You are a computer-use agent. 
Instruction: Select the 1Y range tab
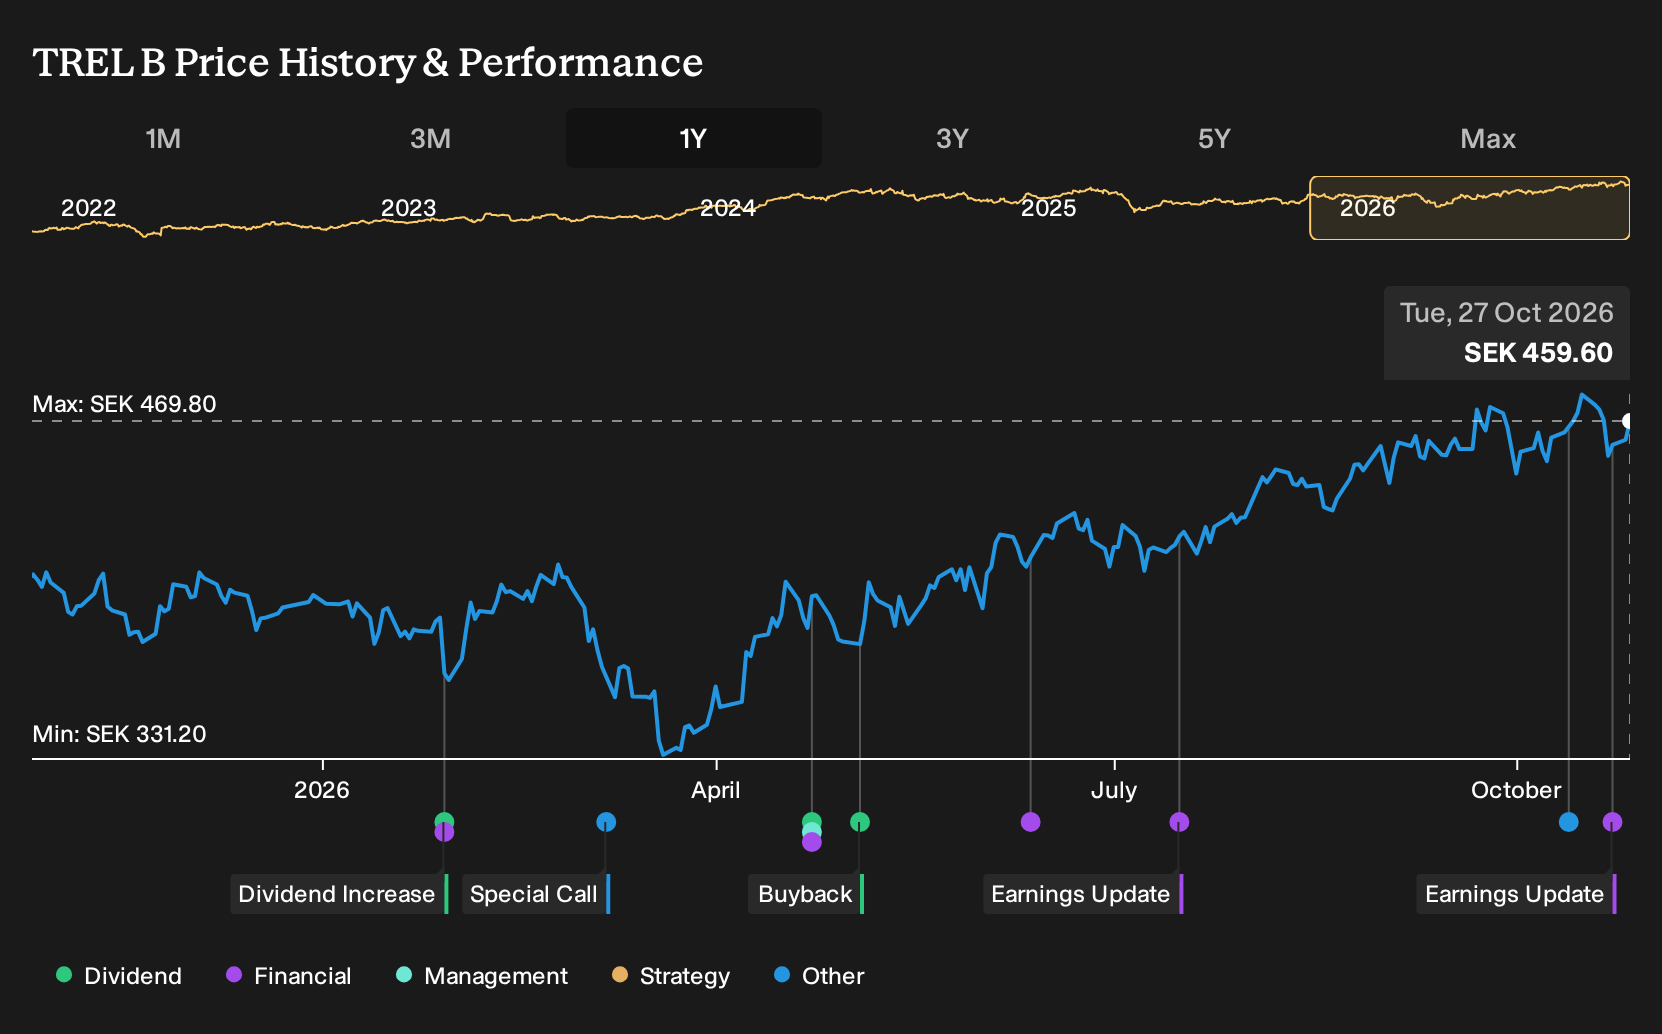(x=694, y=138)
